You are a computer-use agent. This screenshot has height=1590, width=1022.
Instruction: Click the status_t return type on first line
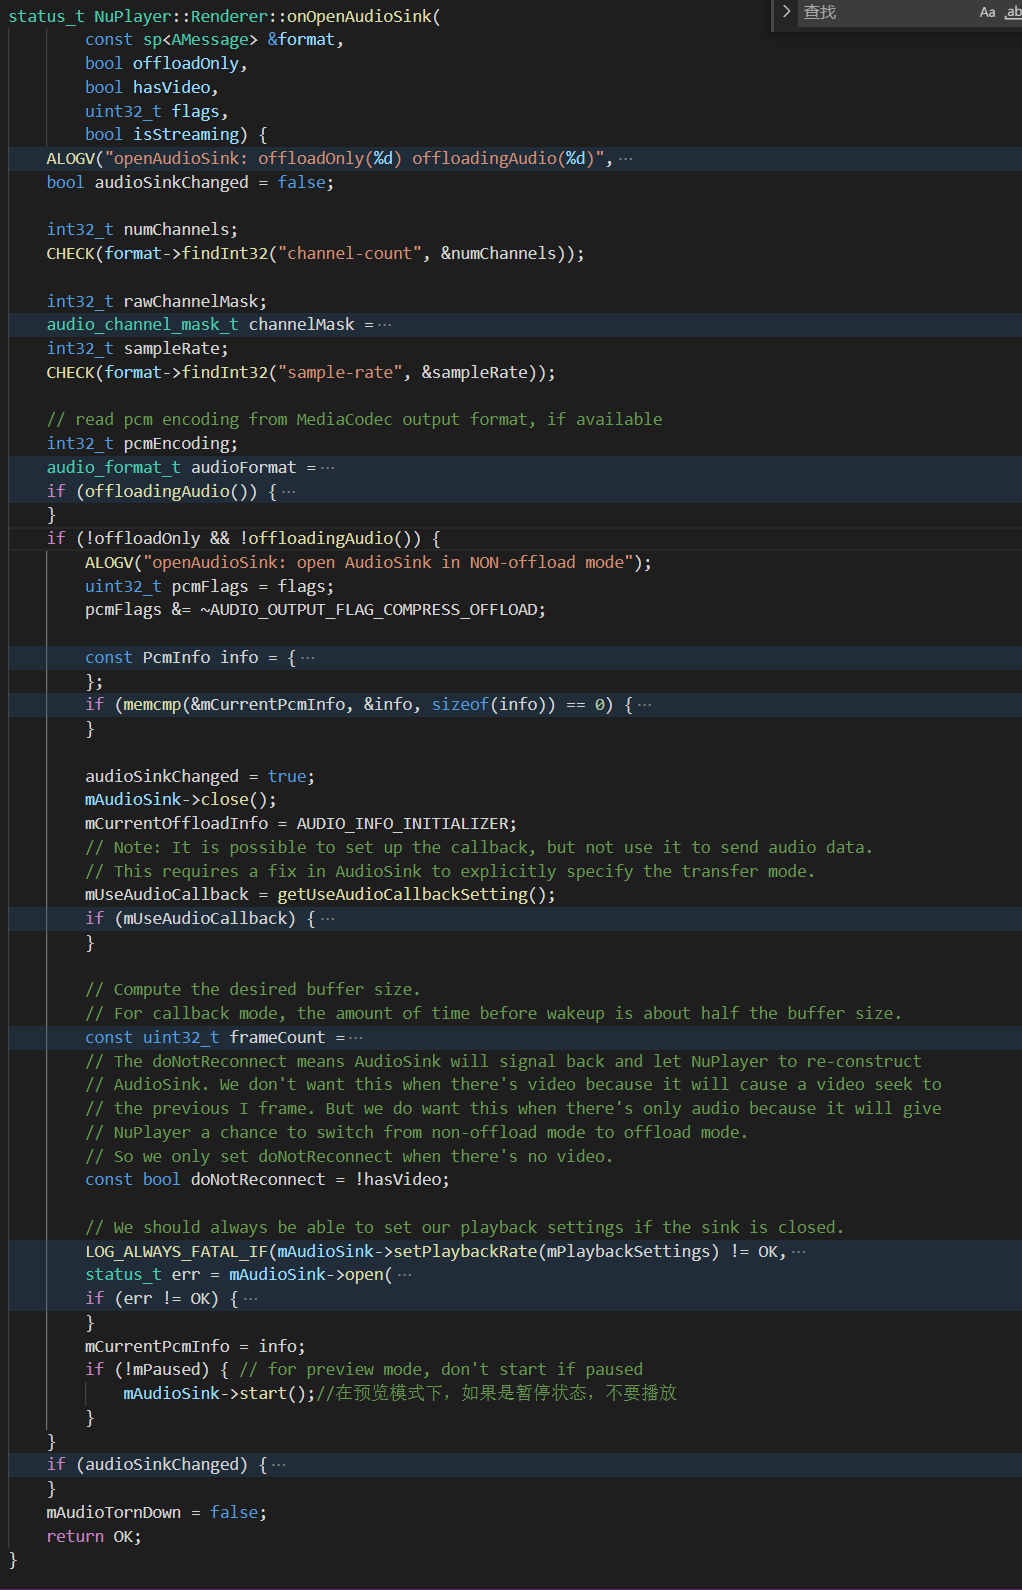pos(46,16)
